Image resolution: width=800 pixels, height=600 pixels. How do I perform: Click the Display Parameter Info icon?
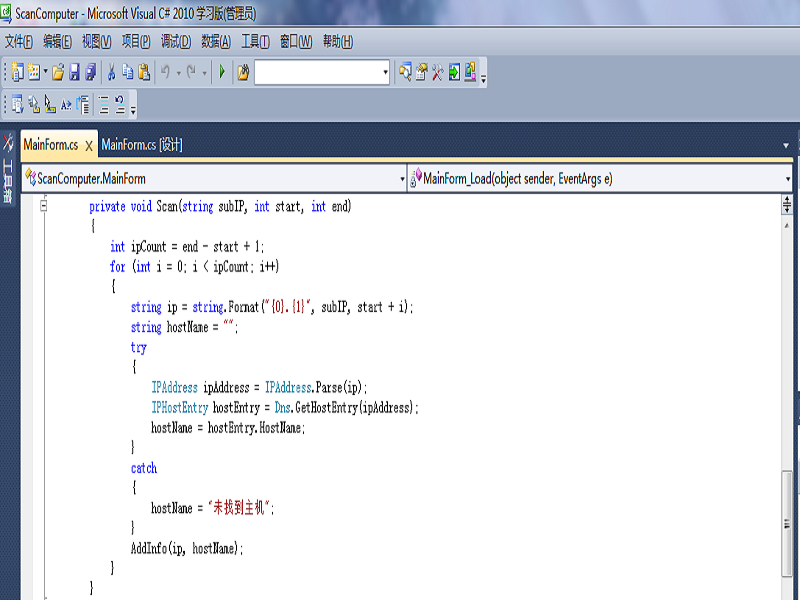tap(34, 105)
